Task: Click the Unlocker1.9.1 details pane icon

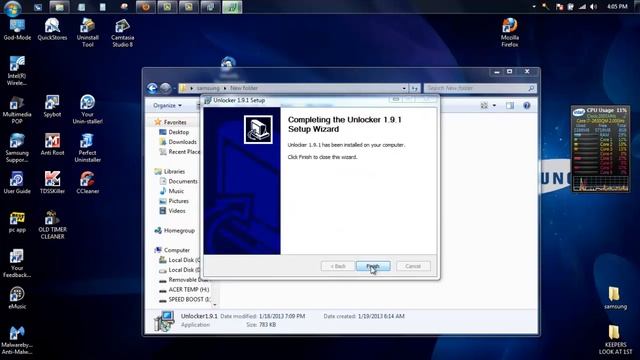Action: 164,320
